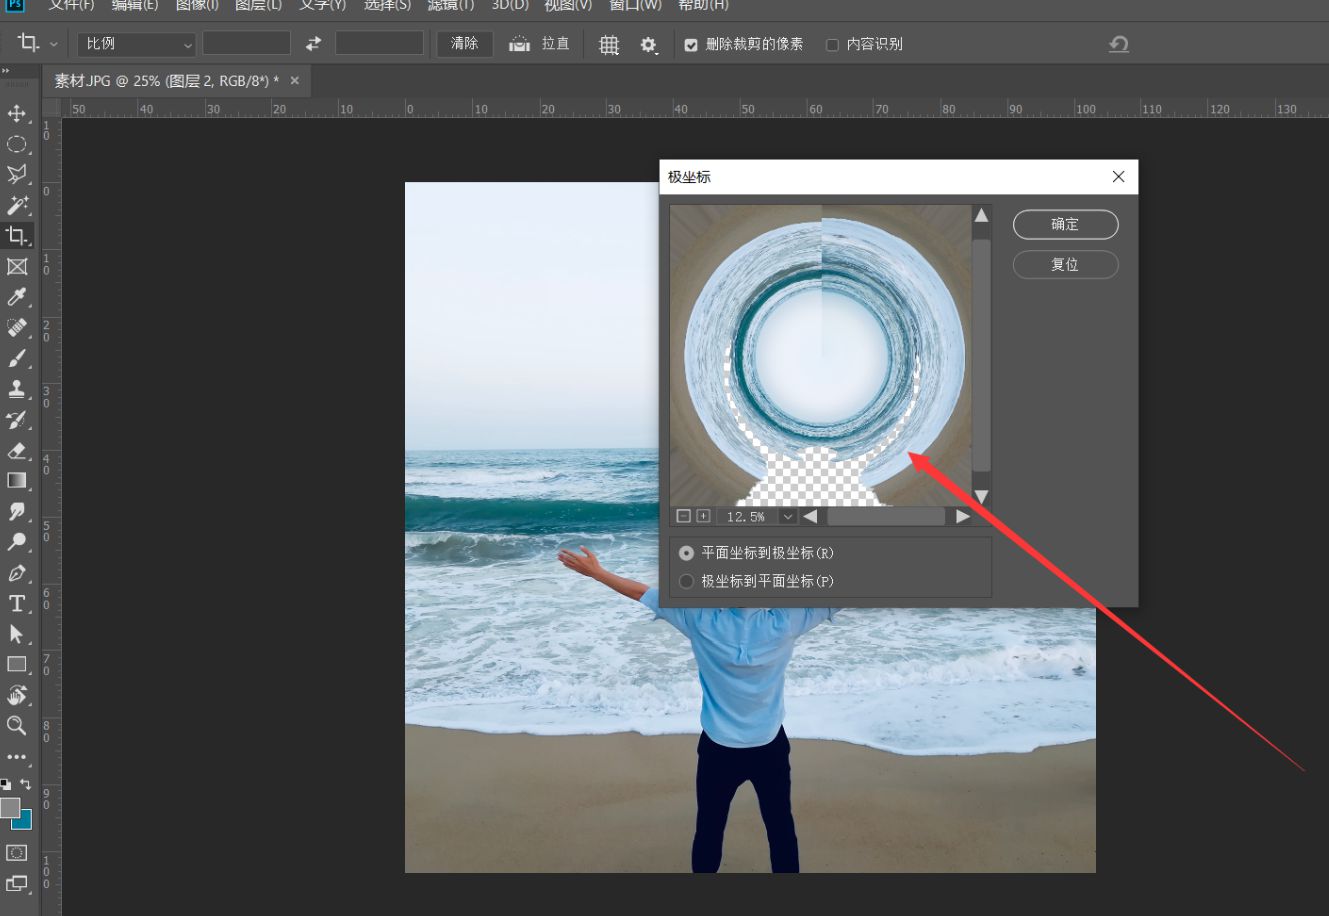Open the crop 比例 preset dropdown
The image size is (1329, 916).
(135, 43)
